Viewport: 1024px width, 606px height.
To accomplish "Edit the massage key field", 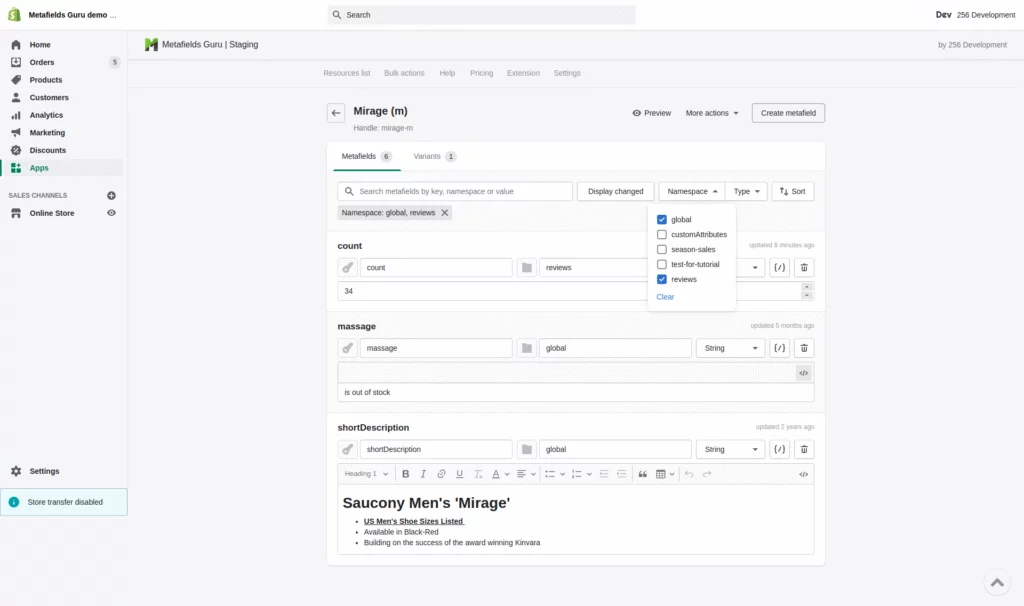I will coord(436,348).
